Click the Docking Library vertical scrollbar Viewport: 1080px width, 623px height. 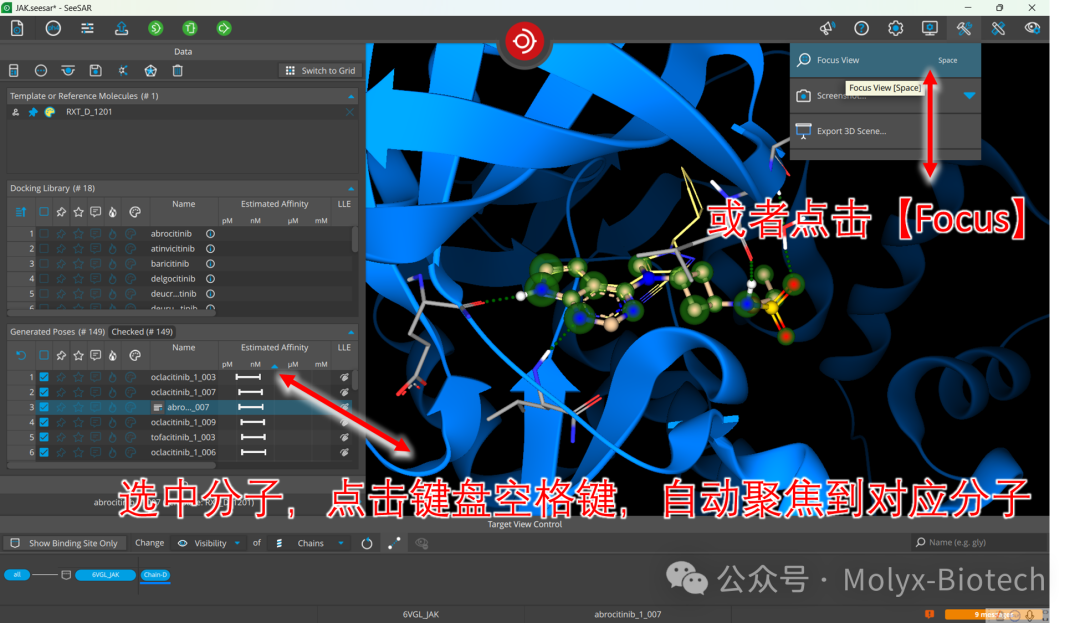point(355,240)
